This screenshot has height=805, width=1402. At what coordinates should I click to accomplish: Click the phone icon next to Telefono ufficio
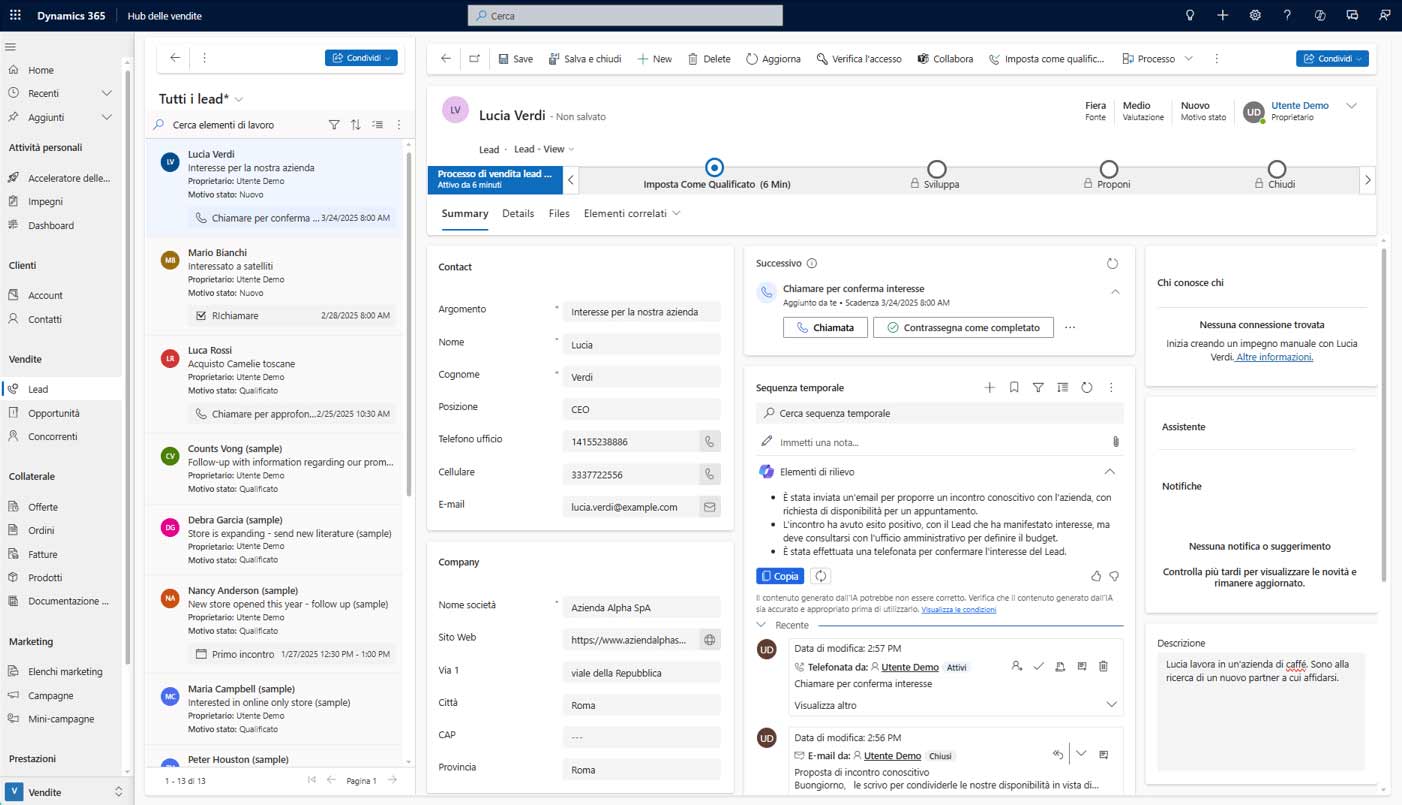[709, 441]
